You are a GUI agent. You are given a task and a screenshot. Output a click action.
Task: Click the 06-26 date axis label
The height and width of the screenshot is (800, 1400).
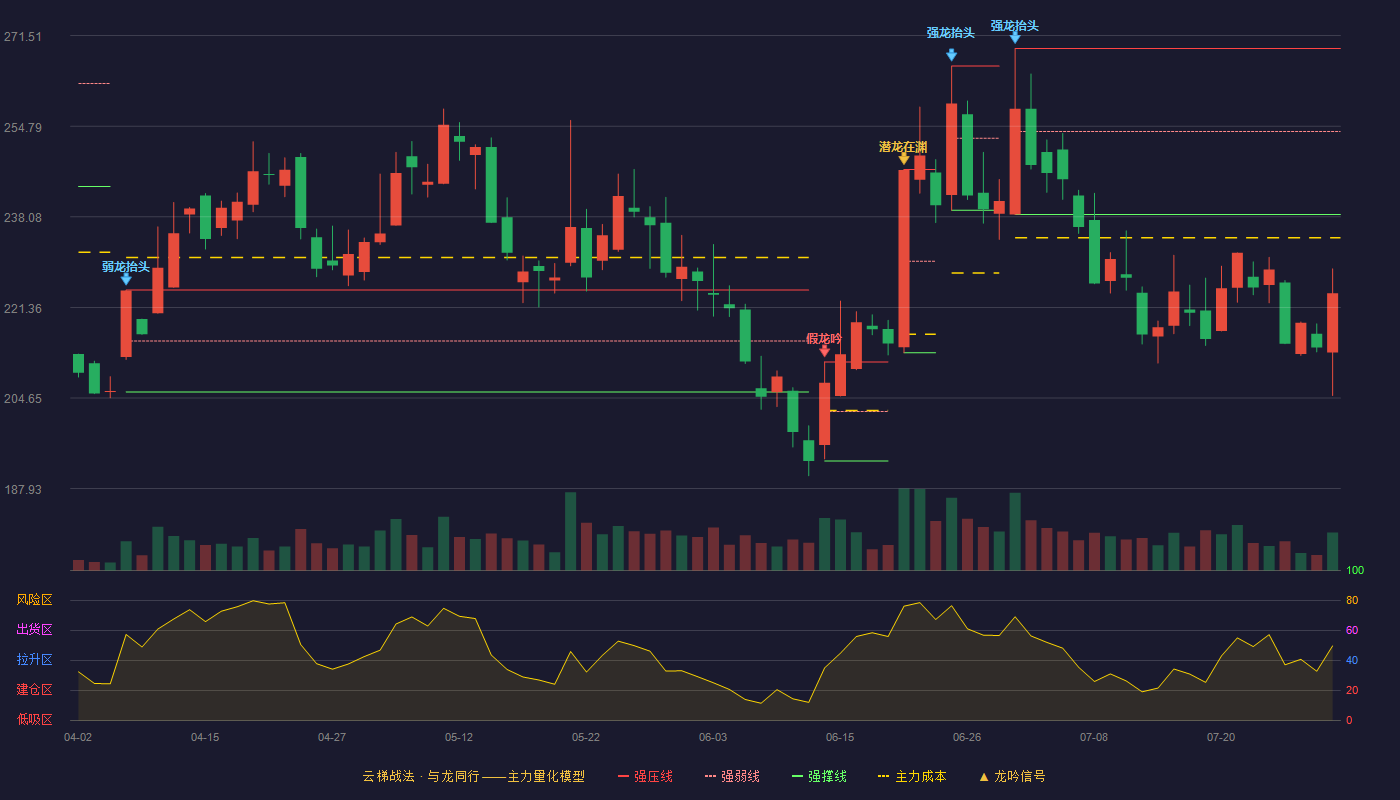pyautogui.click(x=967, y=737)
